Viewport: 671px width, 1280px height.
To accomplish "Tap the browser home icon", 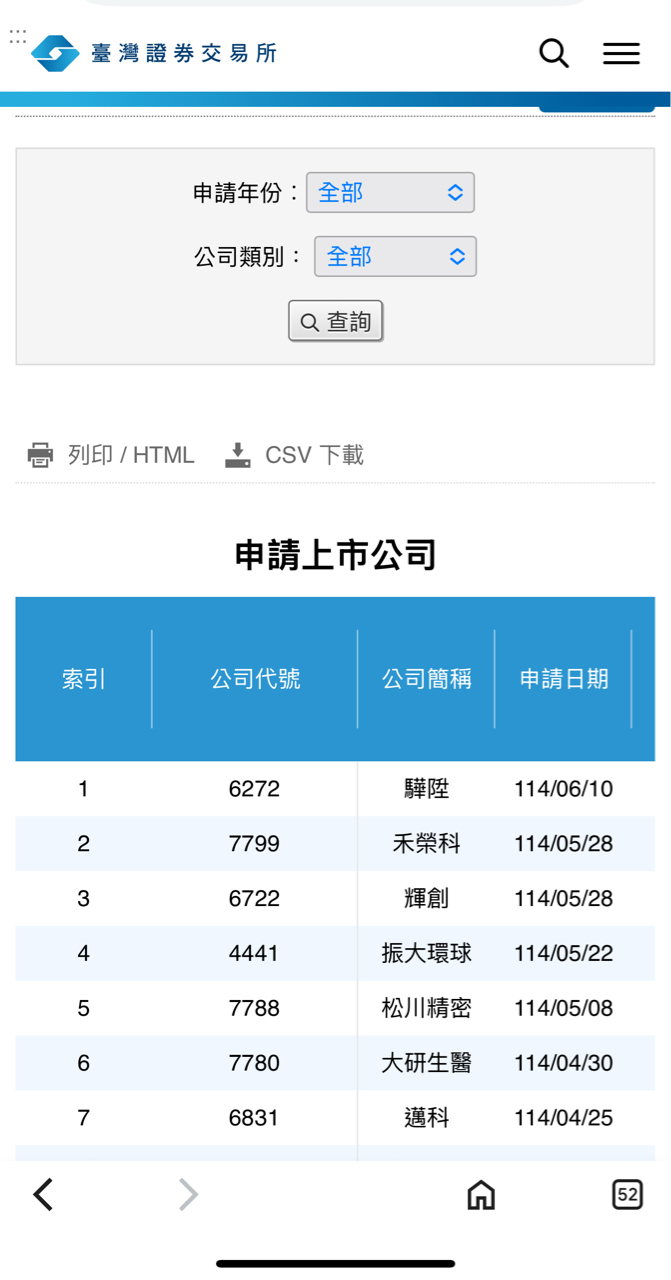I will click(481, 1194).
